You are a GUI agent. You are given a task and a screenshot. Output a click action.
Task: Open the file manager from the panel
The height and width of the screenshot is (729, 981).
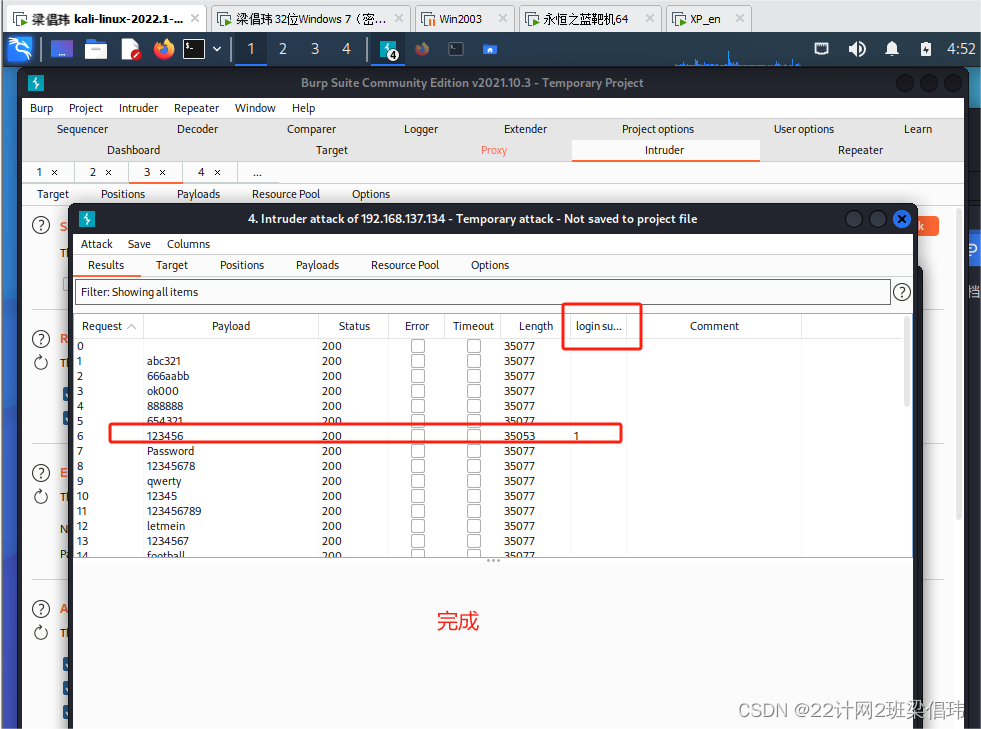[x=96, y=49]
